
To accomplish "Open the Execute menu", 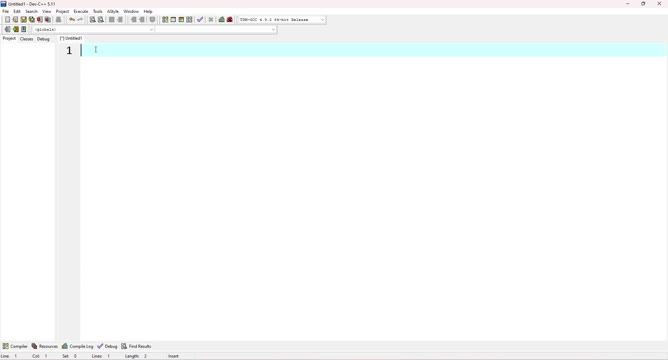I will pyautogui.click(x=81, y=12).
